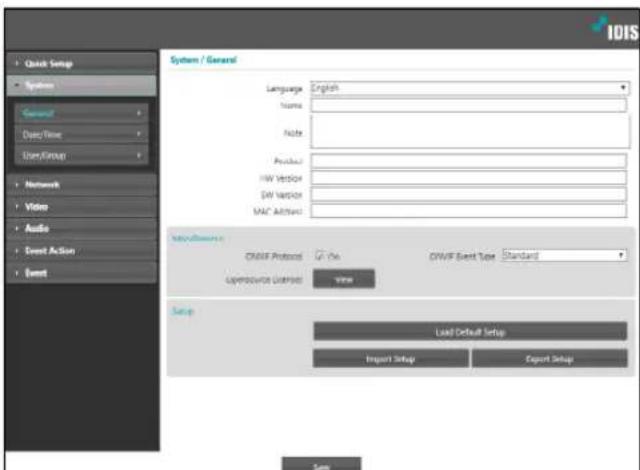Open the Language dropdown

coord(469,88)
